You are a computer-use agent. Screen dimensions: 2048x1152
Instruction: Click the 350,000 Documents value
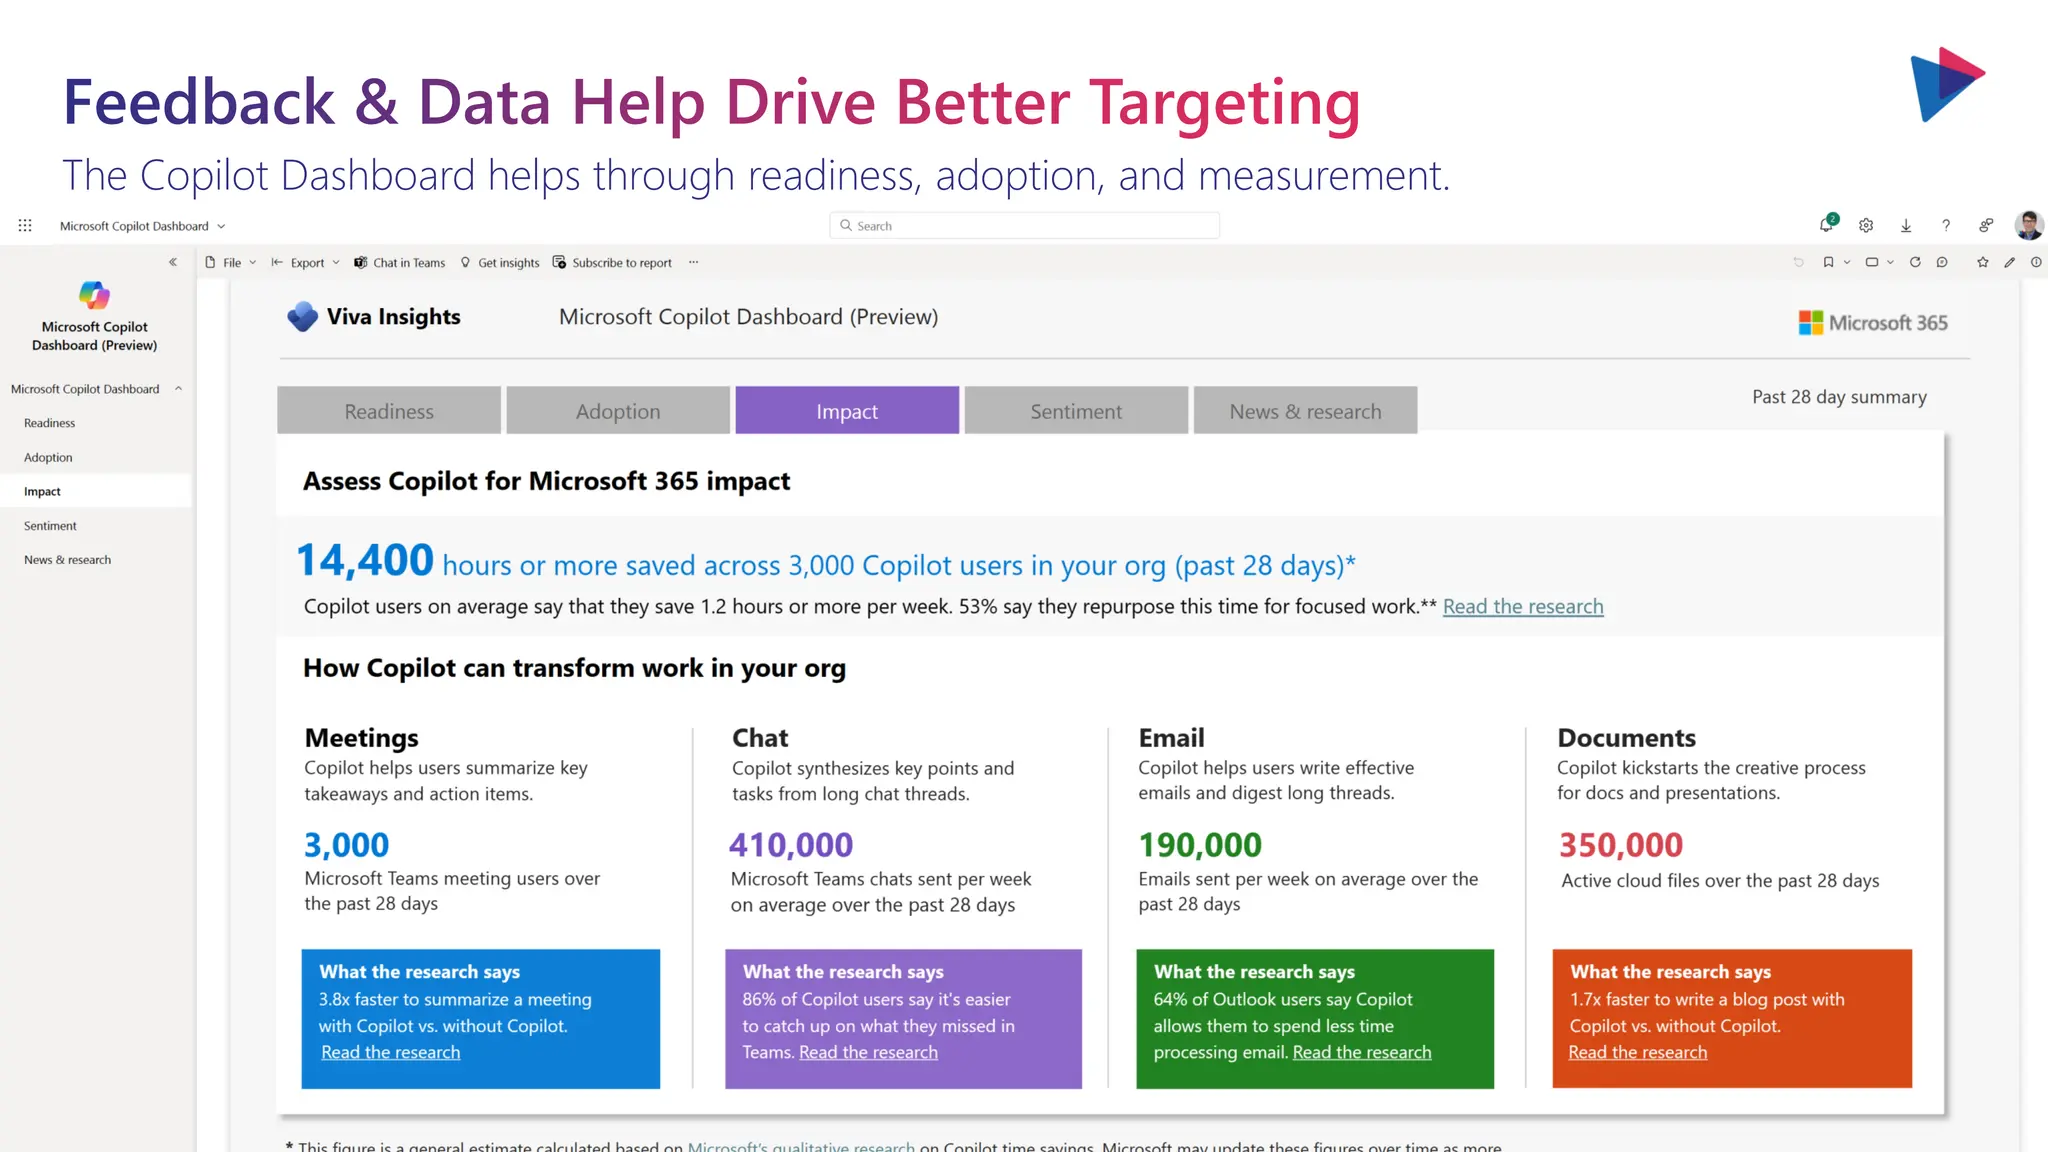click(1621, 845)
